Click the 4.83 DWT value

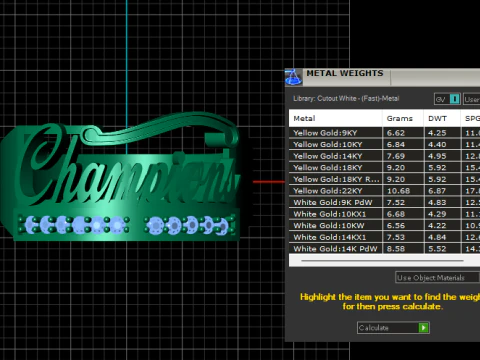click(x=437, y=202)
